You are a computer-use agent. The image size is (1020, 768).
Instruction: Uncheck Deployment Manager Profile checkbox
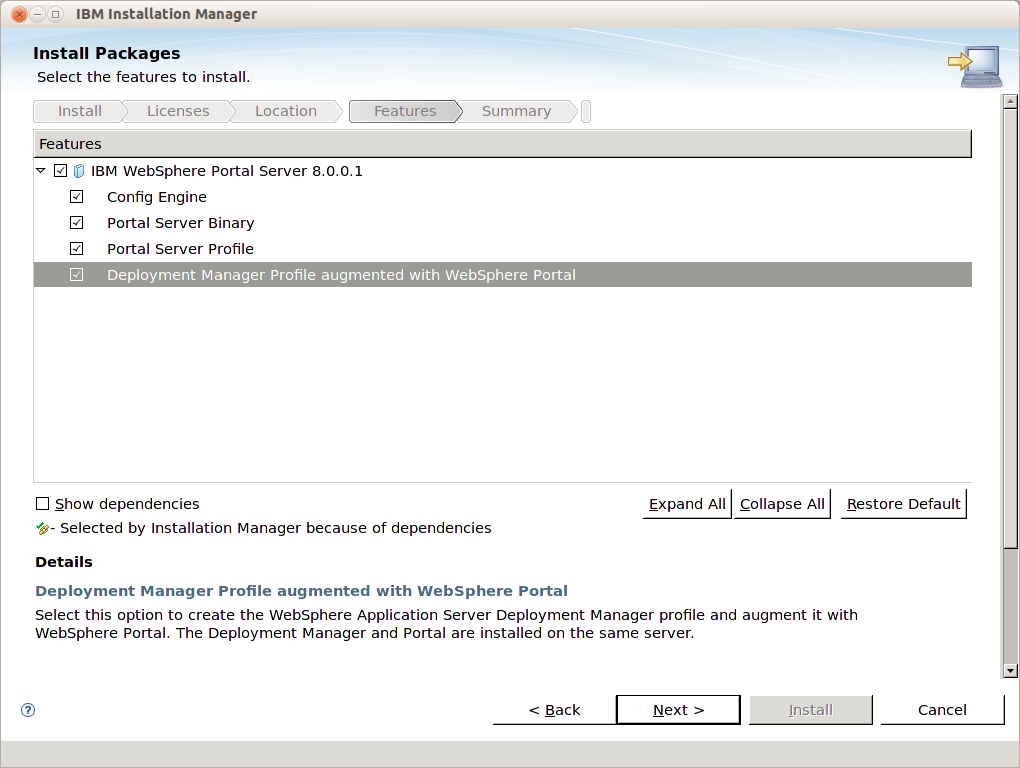click(77, 274)
